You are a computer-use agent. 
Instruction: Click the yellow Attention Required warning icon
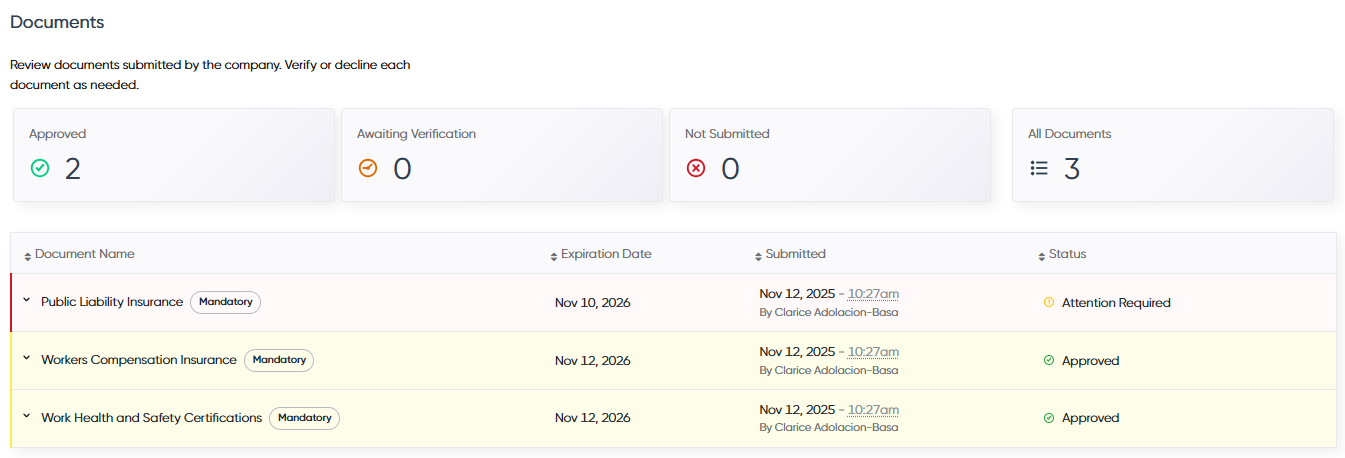tap(1049, 302)
